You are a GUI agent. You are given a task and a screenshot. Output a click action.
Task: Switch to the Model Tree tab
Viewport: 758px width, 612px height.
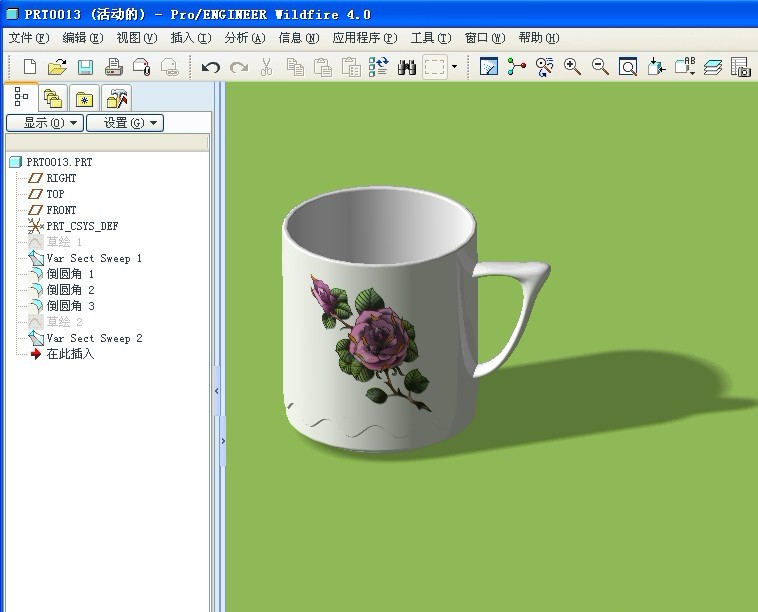click(x=21, y=97)
